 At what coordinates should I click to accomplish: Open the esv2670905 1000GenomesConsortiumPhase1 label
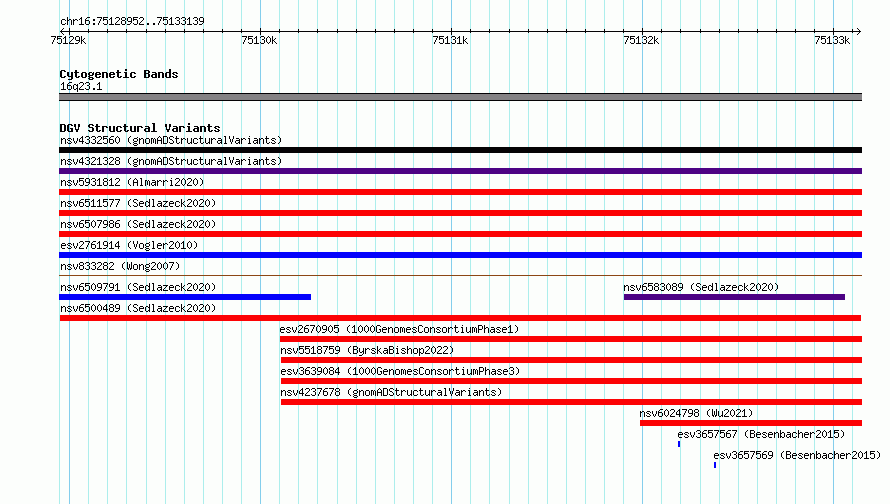(x=399, y=329)
